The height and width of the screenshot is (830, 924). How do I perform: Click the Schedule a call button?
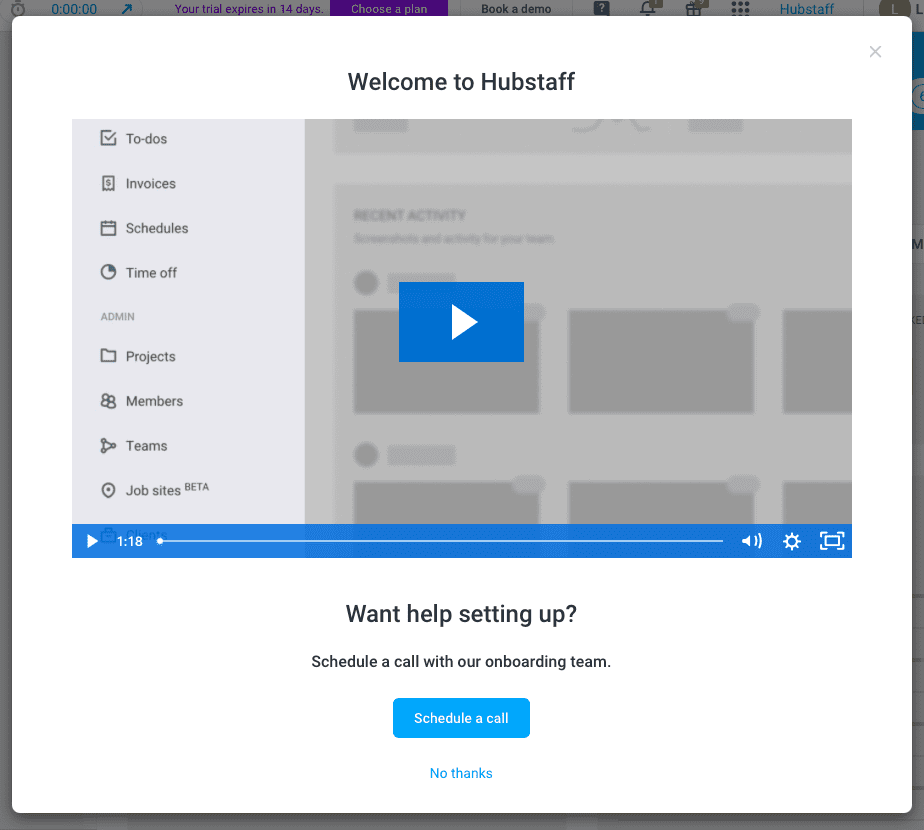[461, 718]
